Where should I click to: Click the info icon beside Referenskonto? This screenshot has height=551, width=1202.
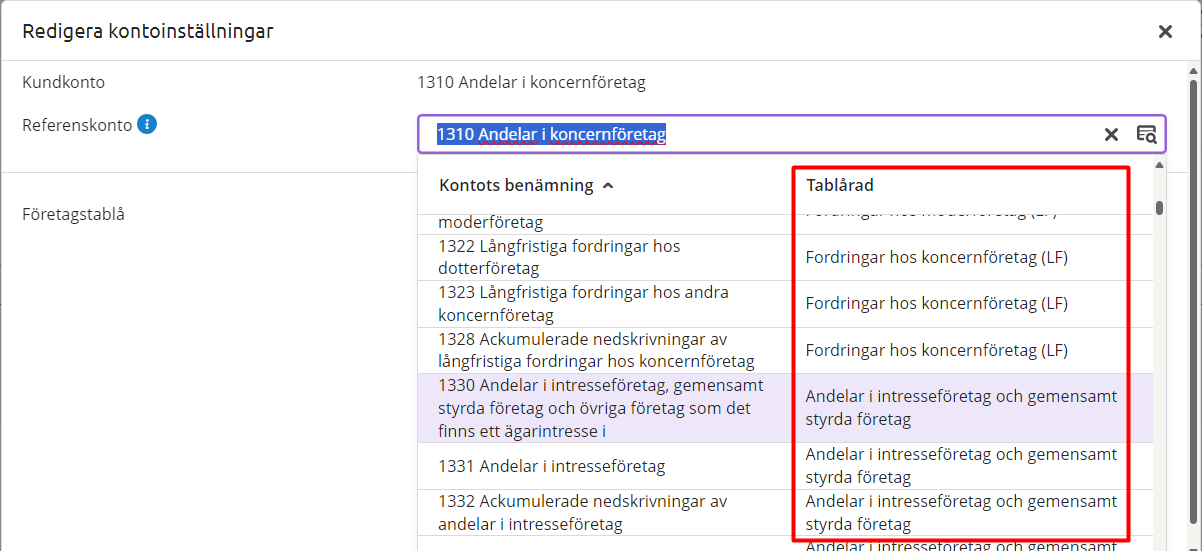[x=147, y=125]
